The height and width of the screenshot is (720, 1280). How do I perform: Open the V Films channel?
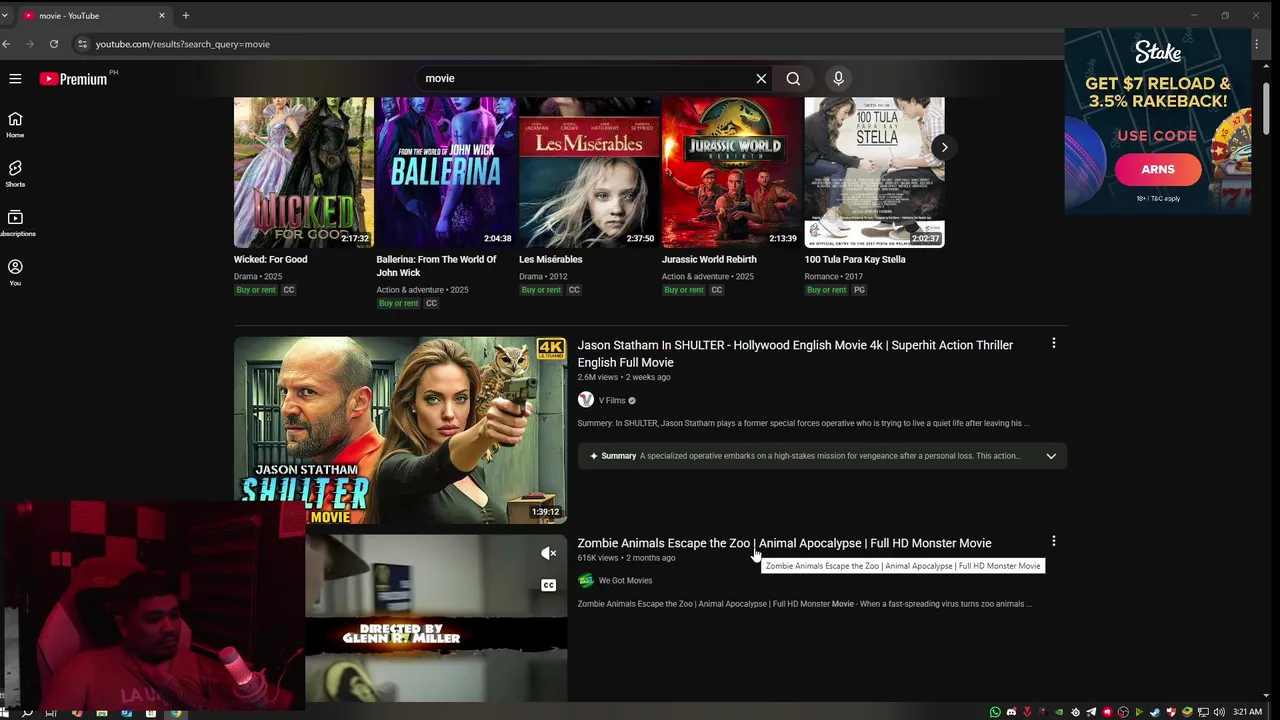point(612,400)
